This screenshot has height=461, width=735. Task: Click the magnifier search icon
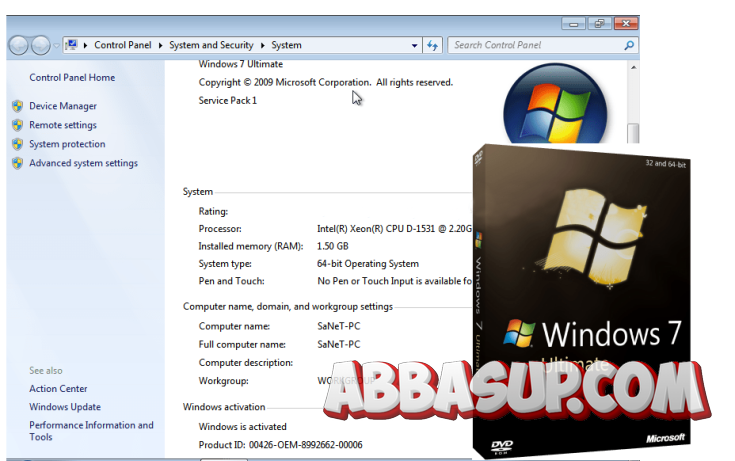tap(629, 45)
